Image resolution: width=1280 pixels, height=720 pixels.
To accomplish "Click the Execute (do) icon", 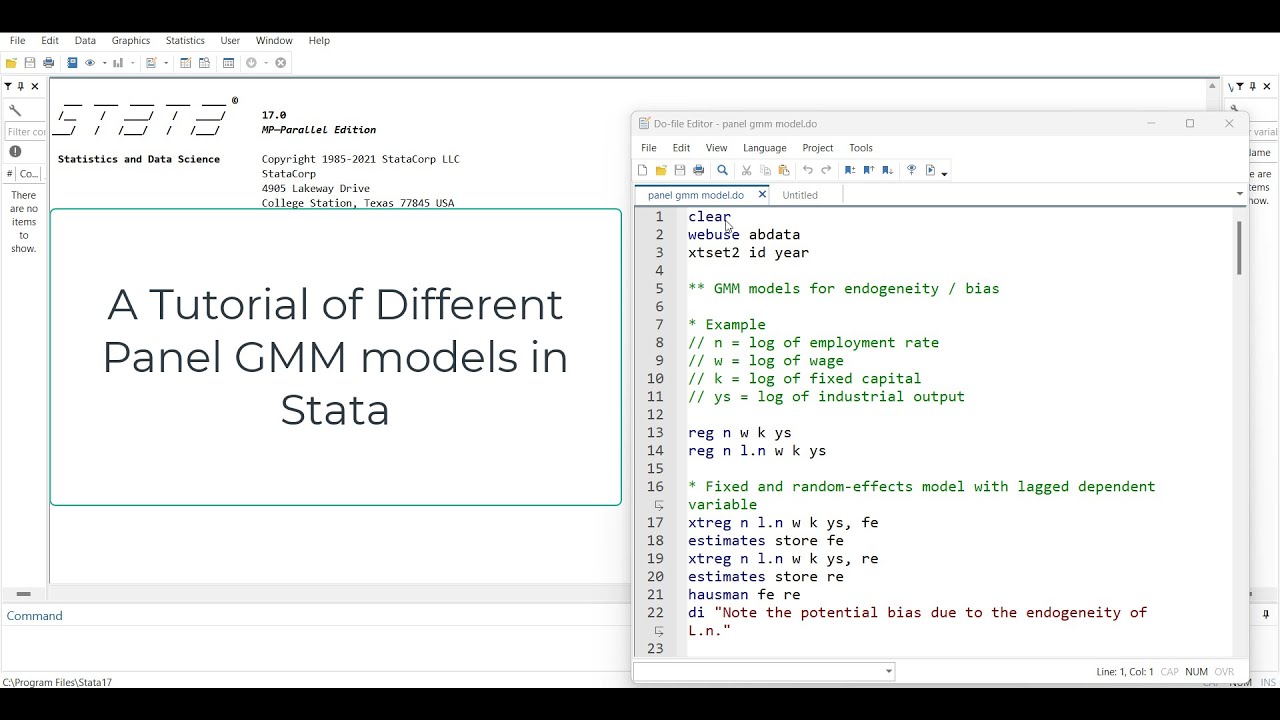I will 931,171.
